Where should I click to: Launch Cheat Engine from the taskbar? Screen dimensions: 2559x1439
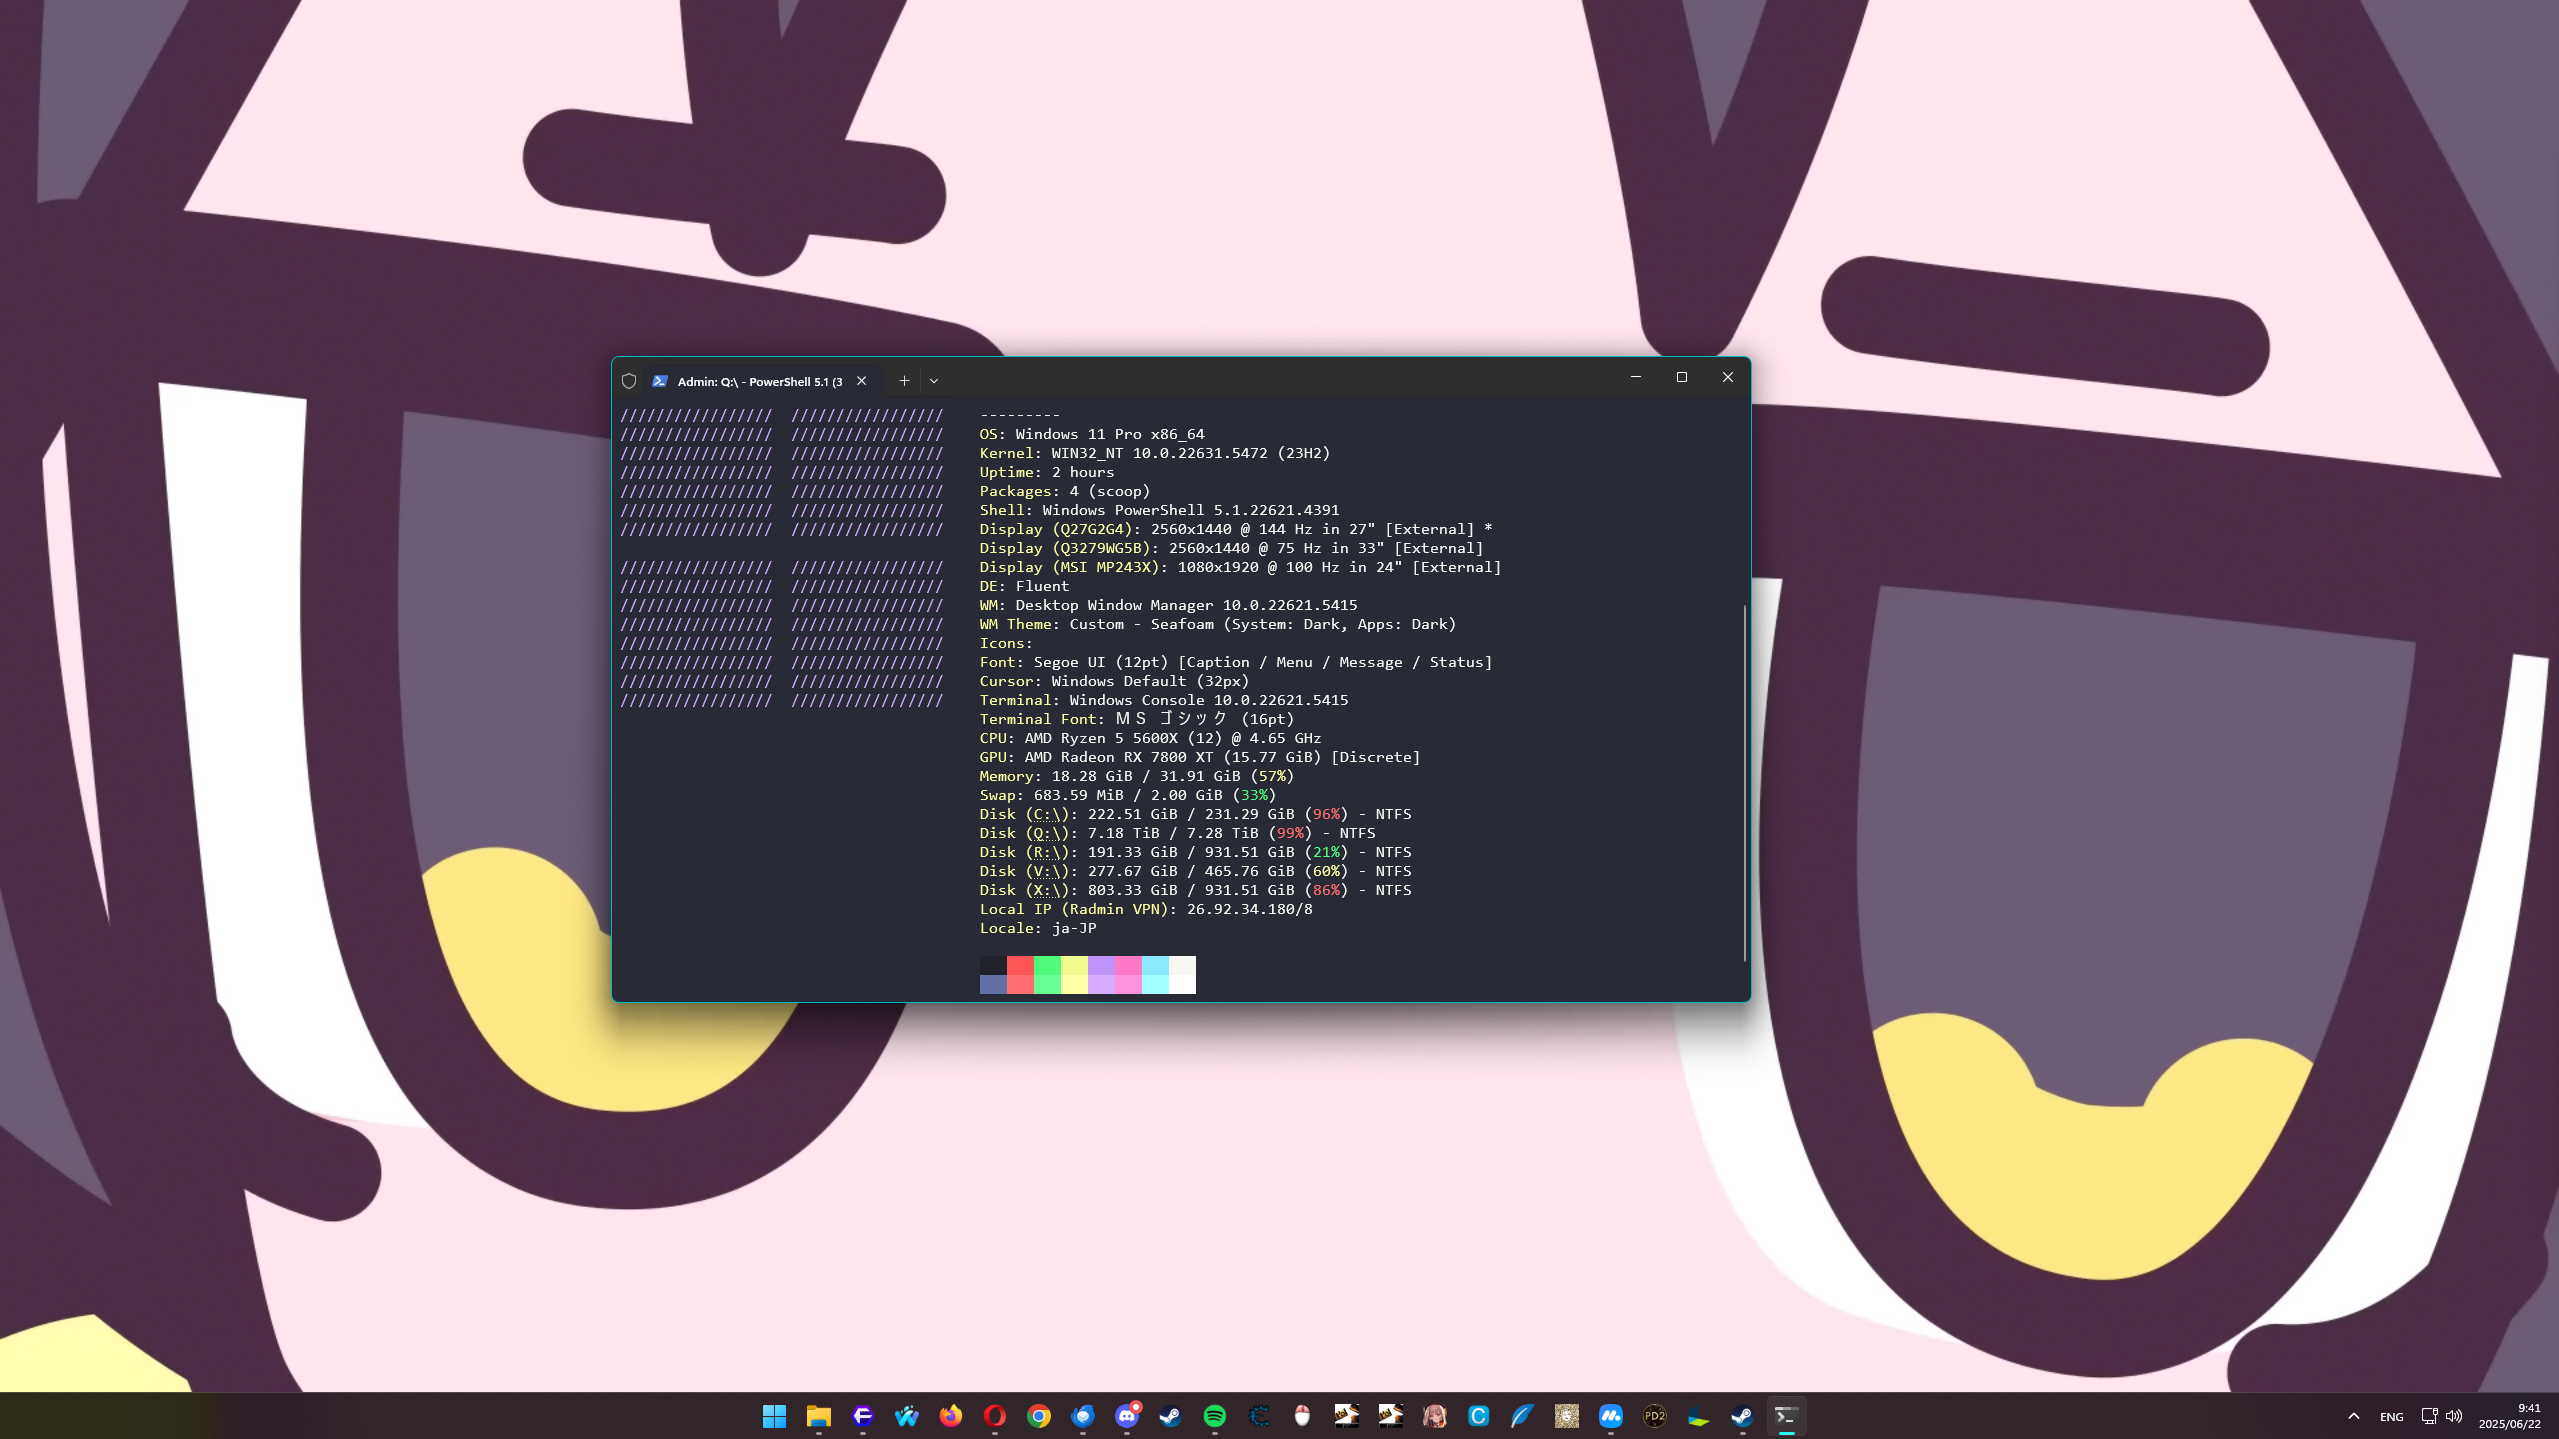(1258, 1416)
